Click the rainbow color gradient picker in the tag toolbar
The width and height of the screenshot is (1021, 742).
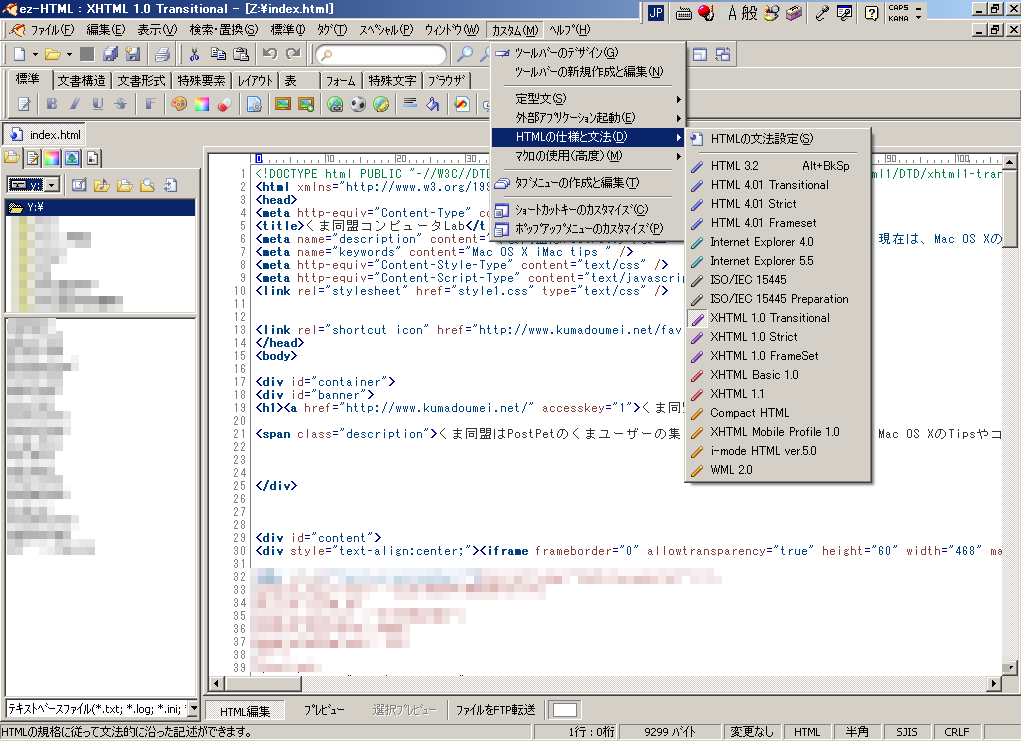[x=202, y=104]
